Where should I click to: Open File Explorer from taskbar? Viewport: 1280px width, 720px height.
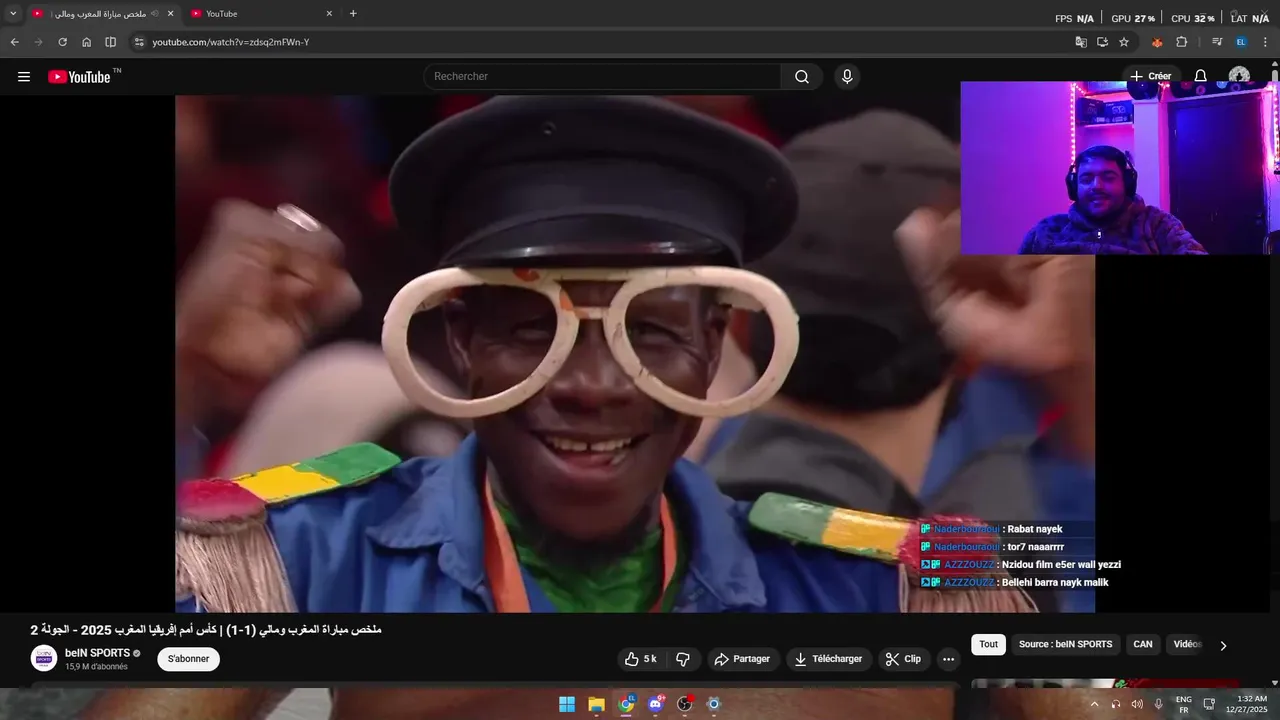(x=596, y=704)
